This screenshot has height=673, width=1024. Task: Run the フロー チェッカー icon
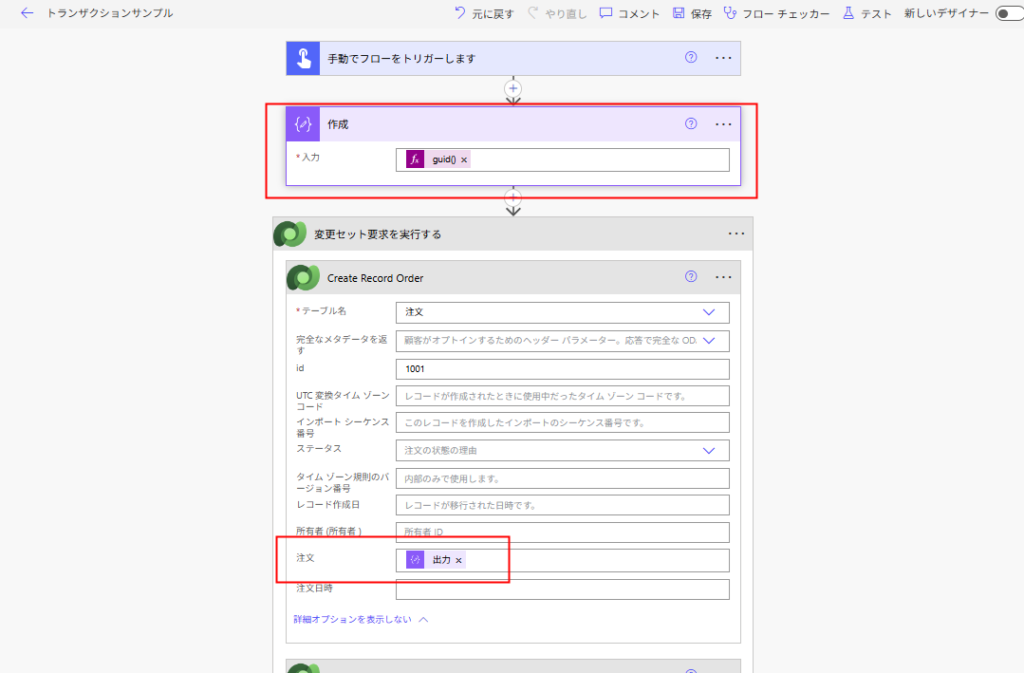[x=732, y=14]
